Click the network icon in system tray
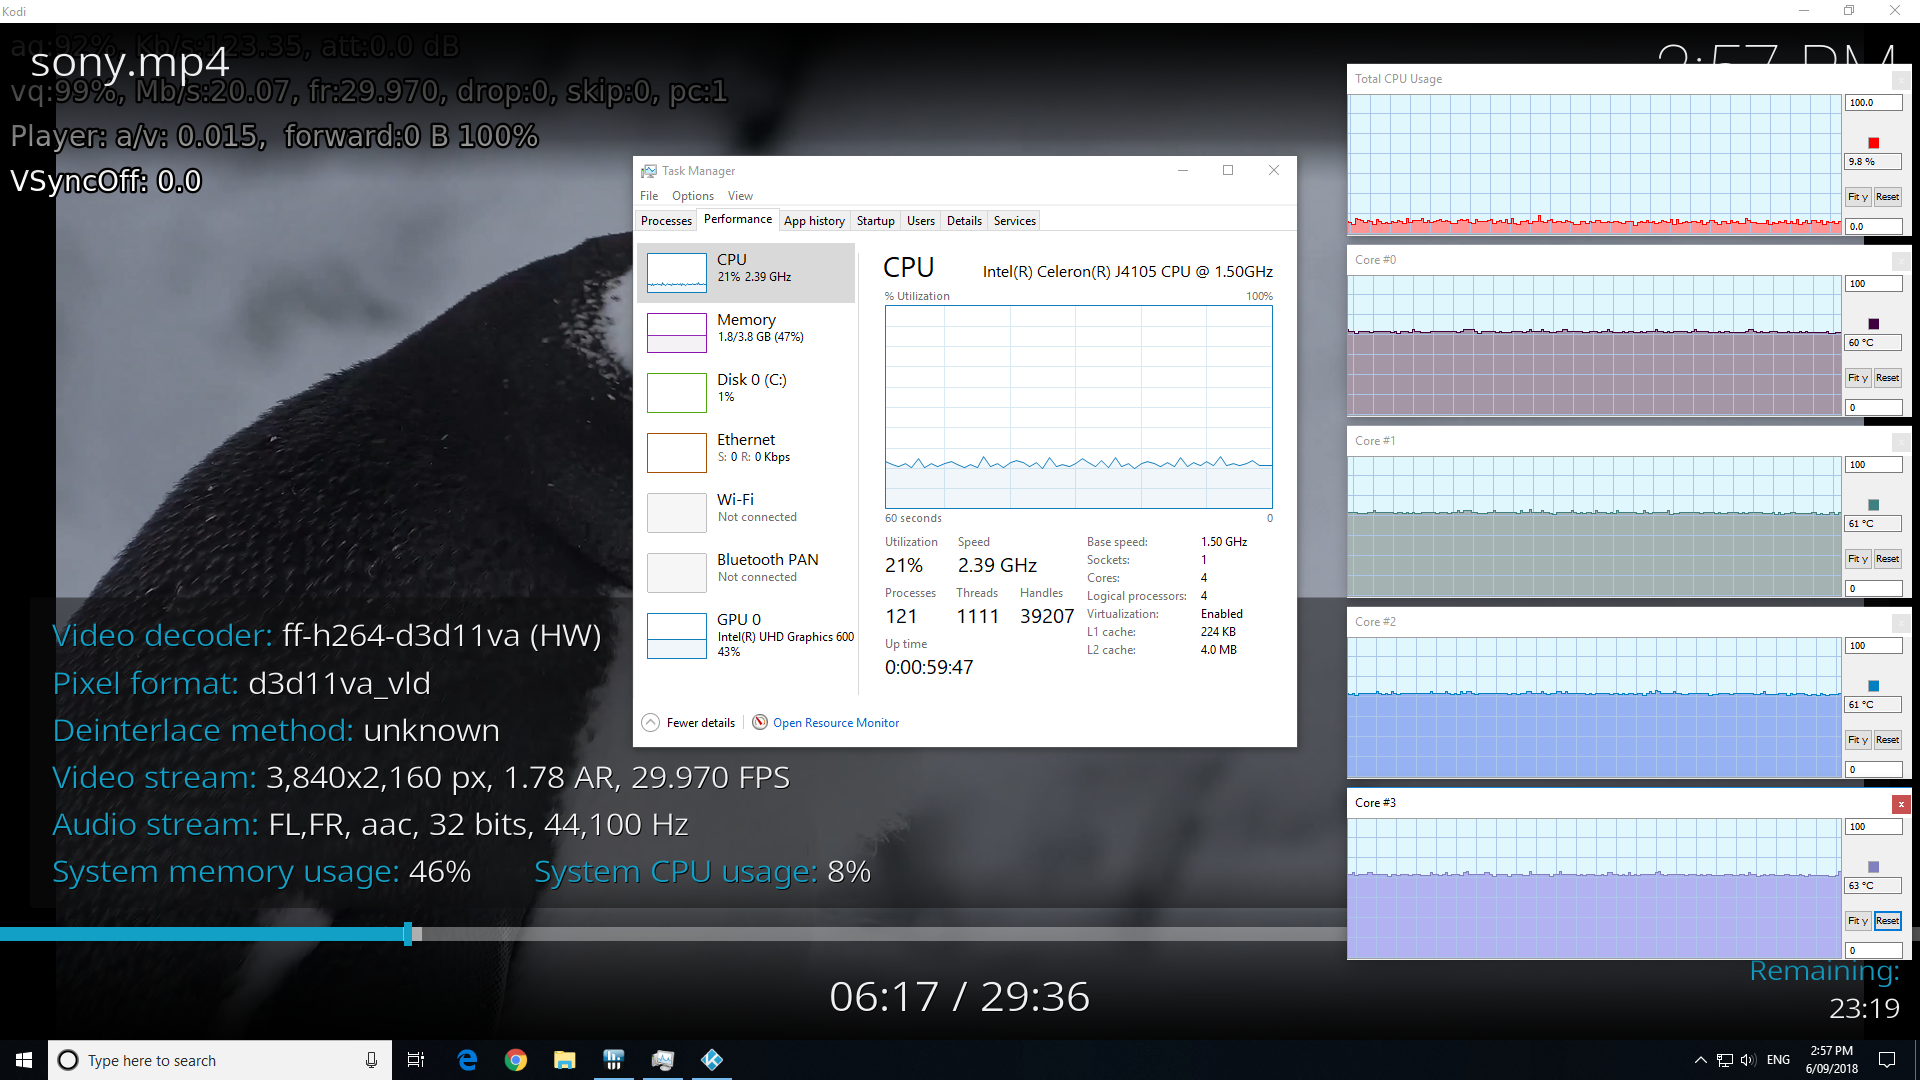Image resolution: width=1920 pixels, height=1080 pixels. 1725,1060
